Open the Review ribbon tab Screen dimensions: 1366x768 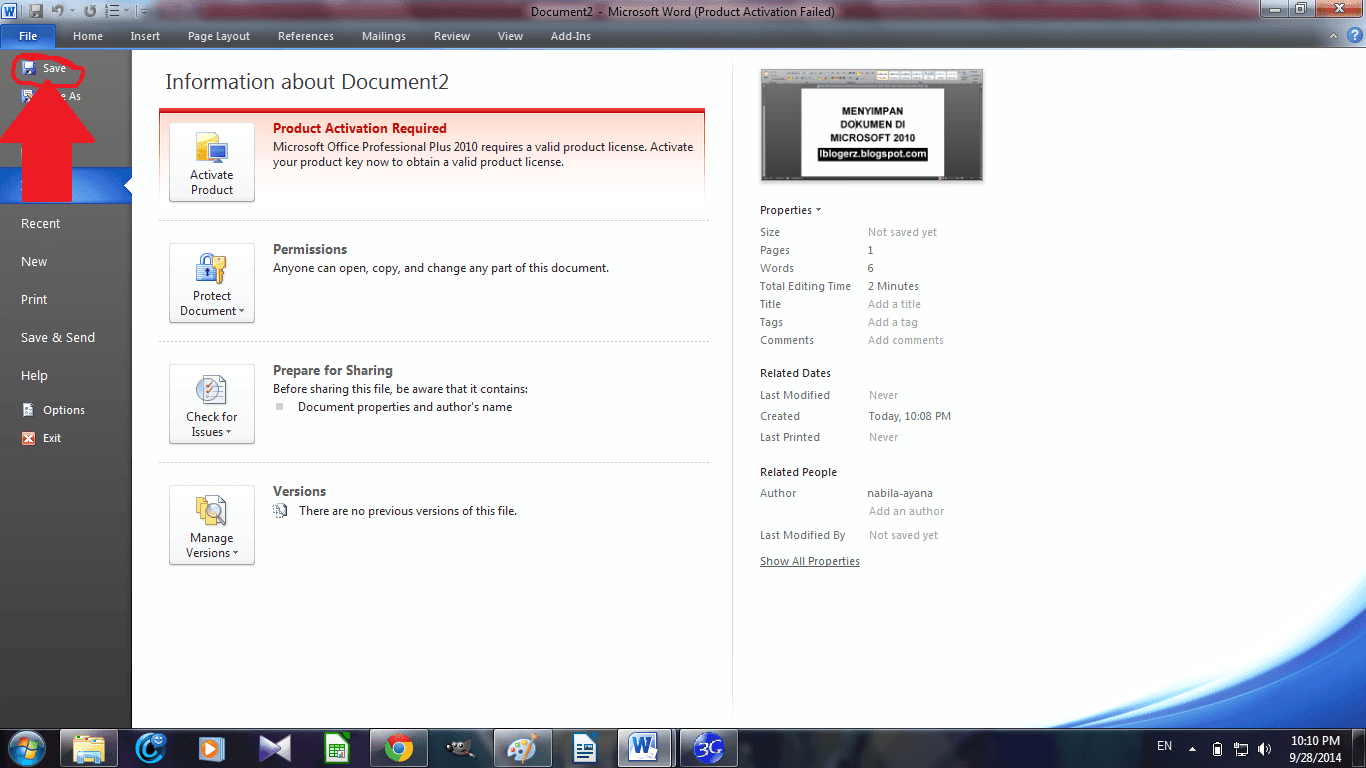(x=452, y=36)
